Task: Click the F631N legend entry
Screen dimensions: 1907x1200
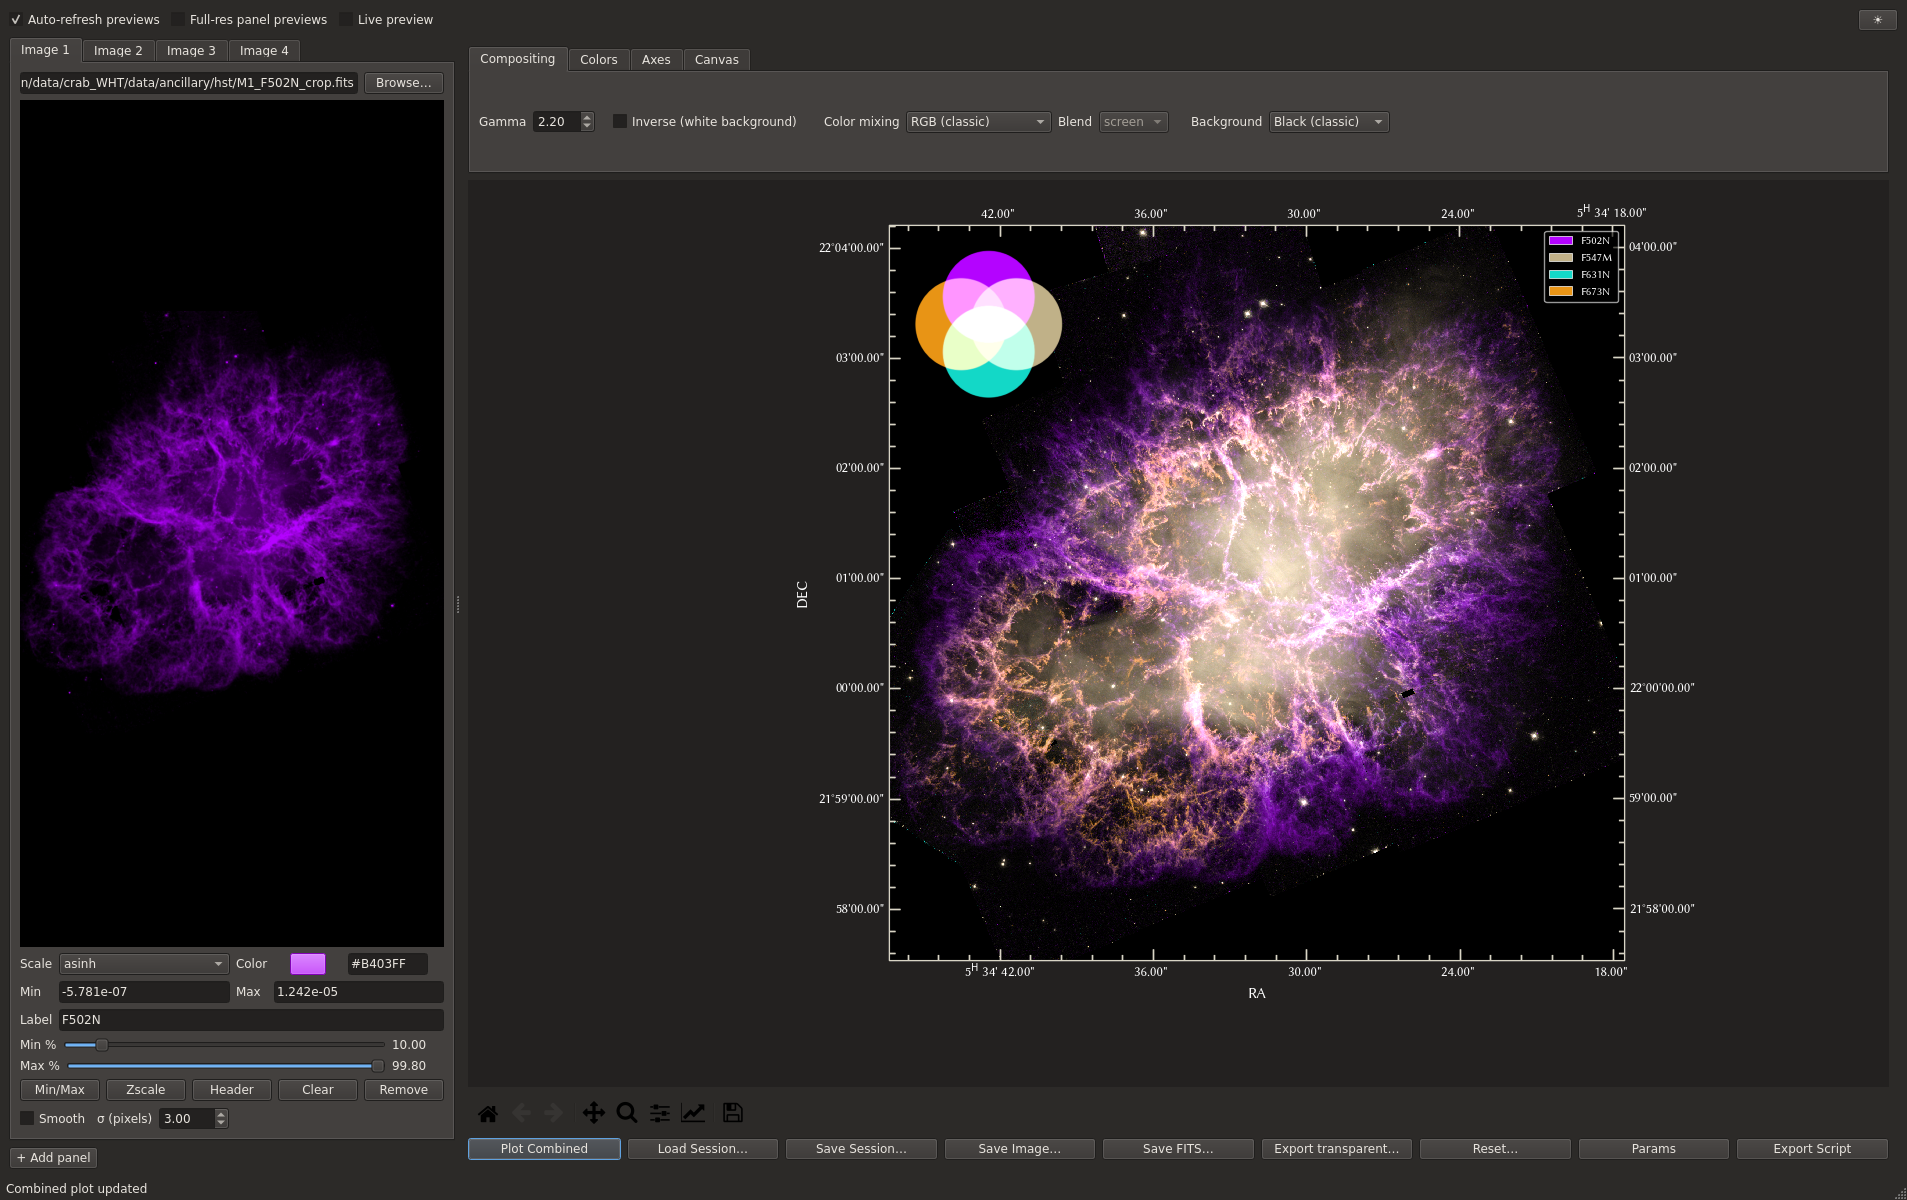Action: pyautogui.click(x=1580, y=275)
